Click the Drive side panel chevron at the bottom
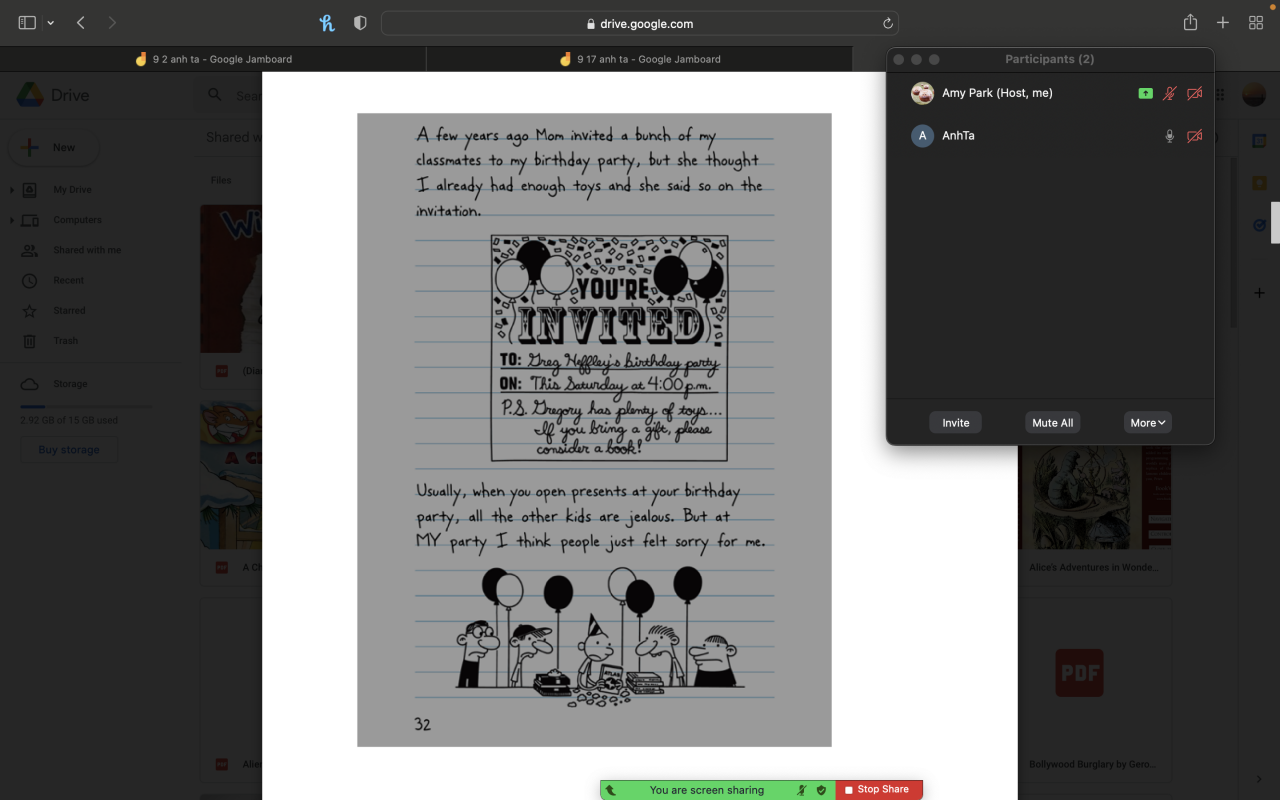Screen dimensions: 1280x800 coord(1259,779)
